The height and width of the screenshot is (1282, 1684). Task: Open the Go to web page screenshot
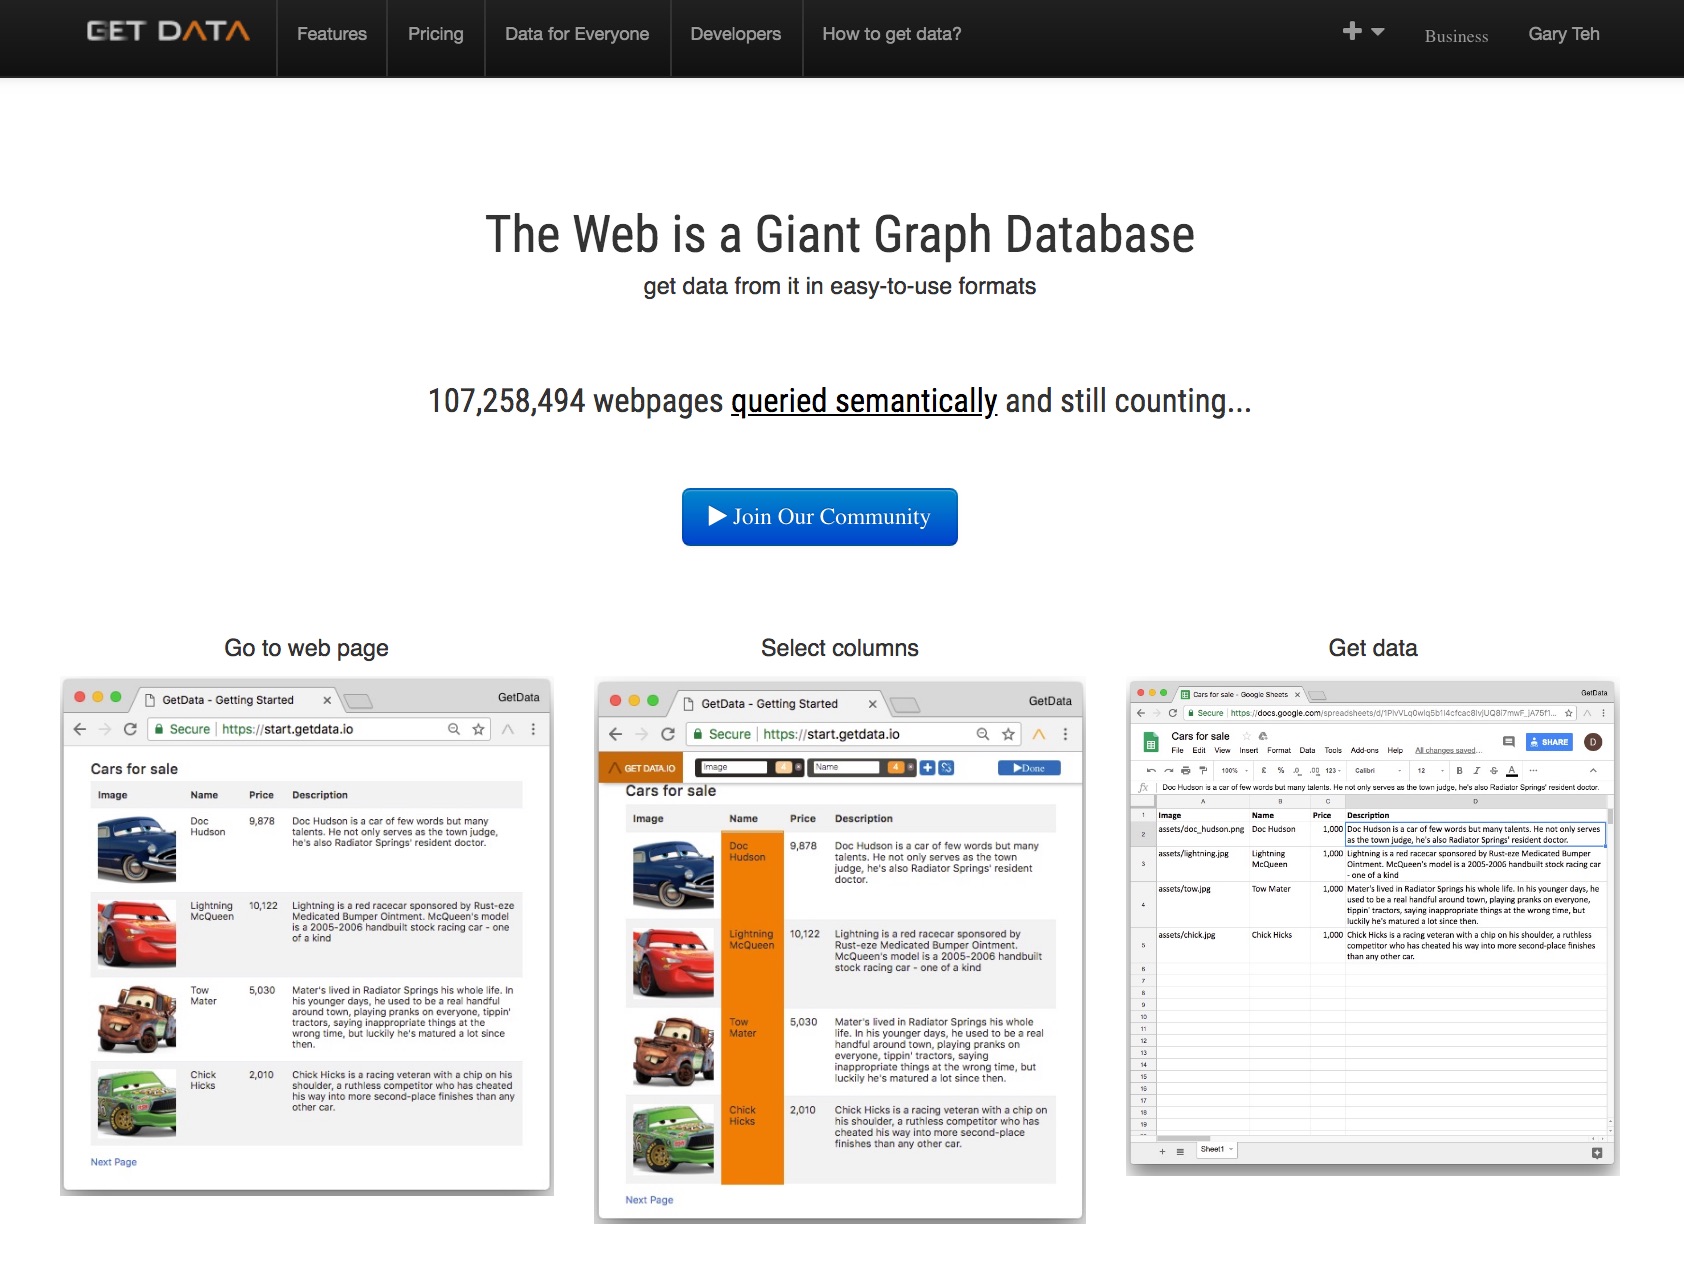307,937
